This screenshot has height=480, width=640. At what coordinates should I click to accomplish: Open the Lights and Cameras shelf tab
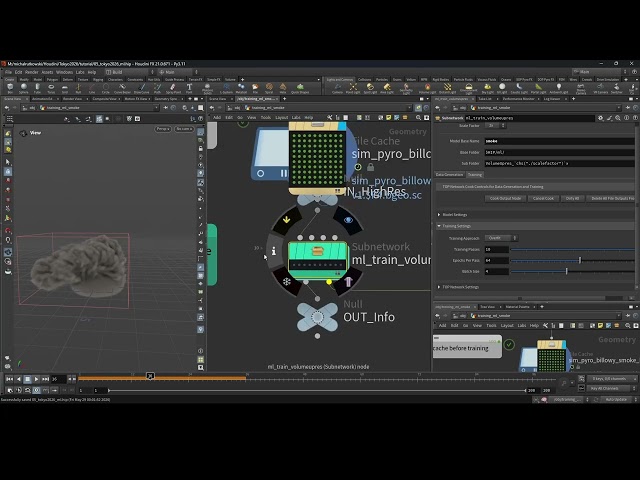(x=340, y=79)
